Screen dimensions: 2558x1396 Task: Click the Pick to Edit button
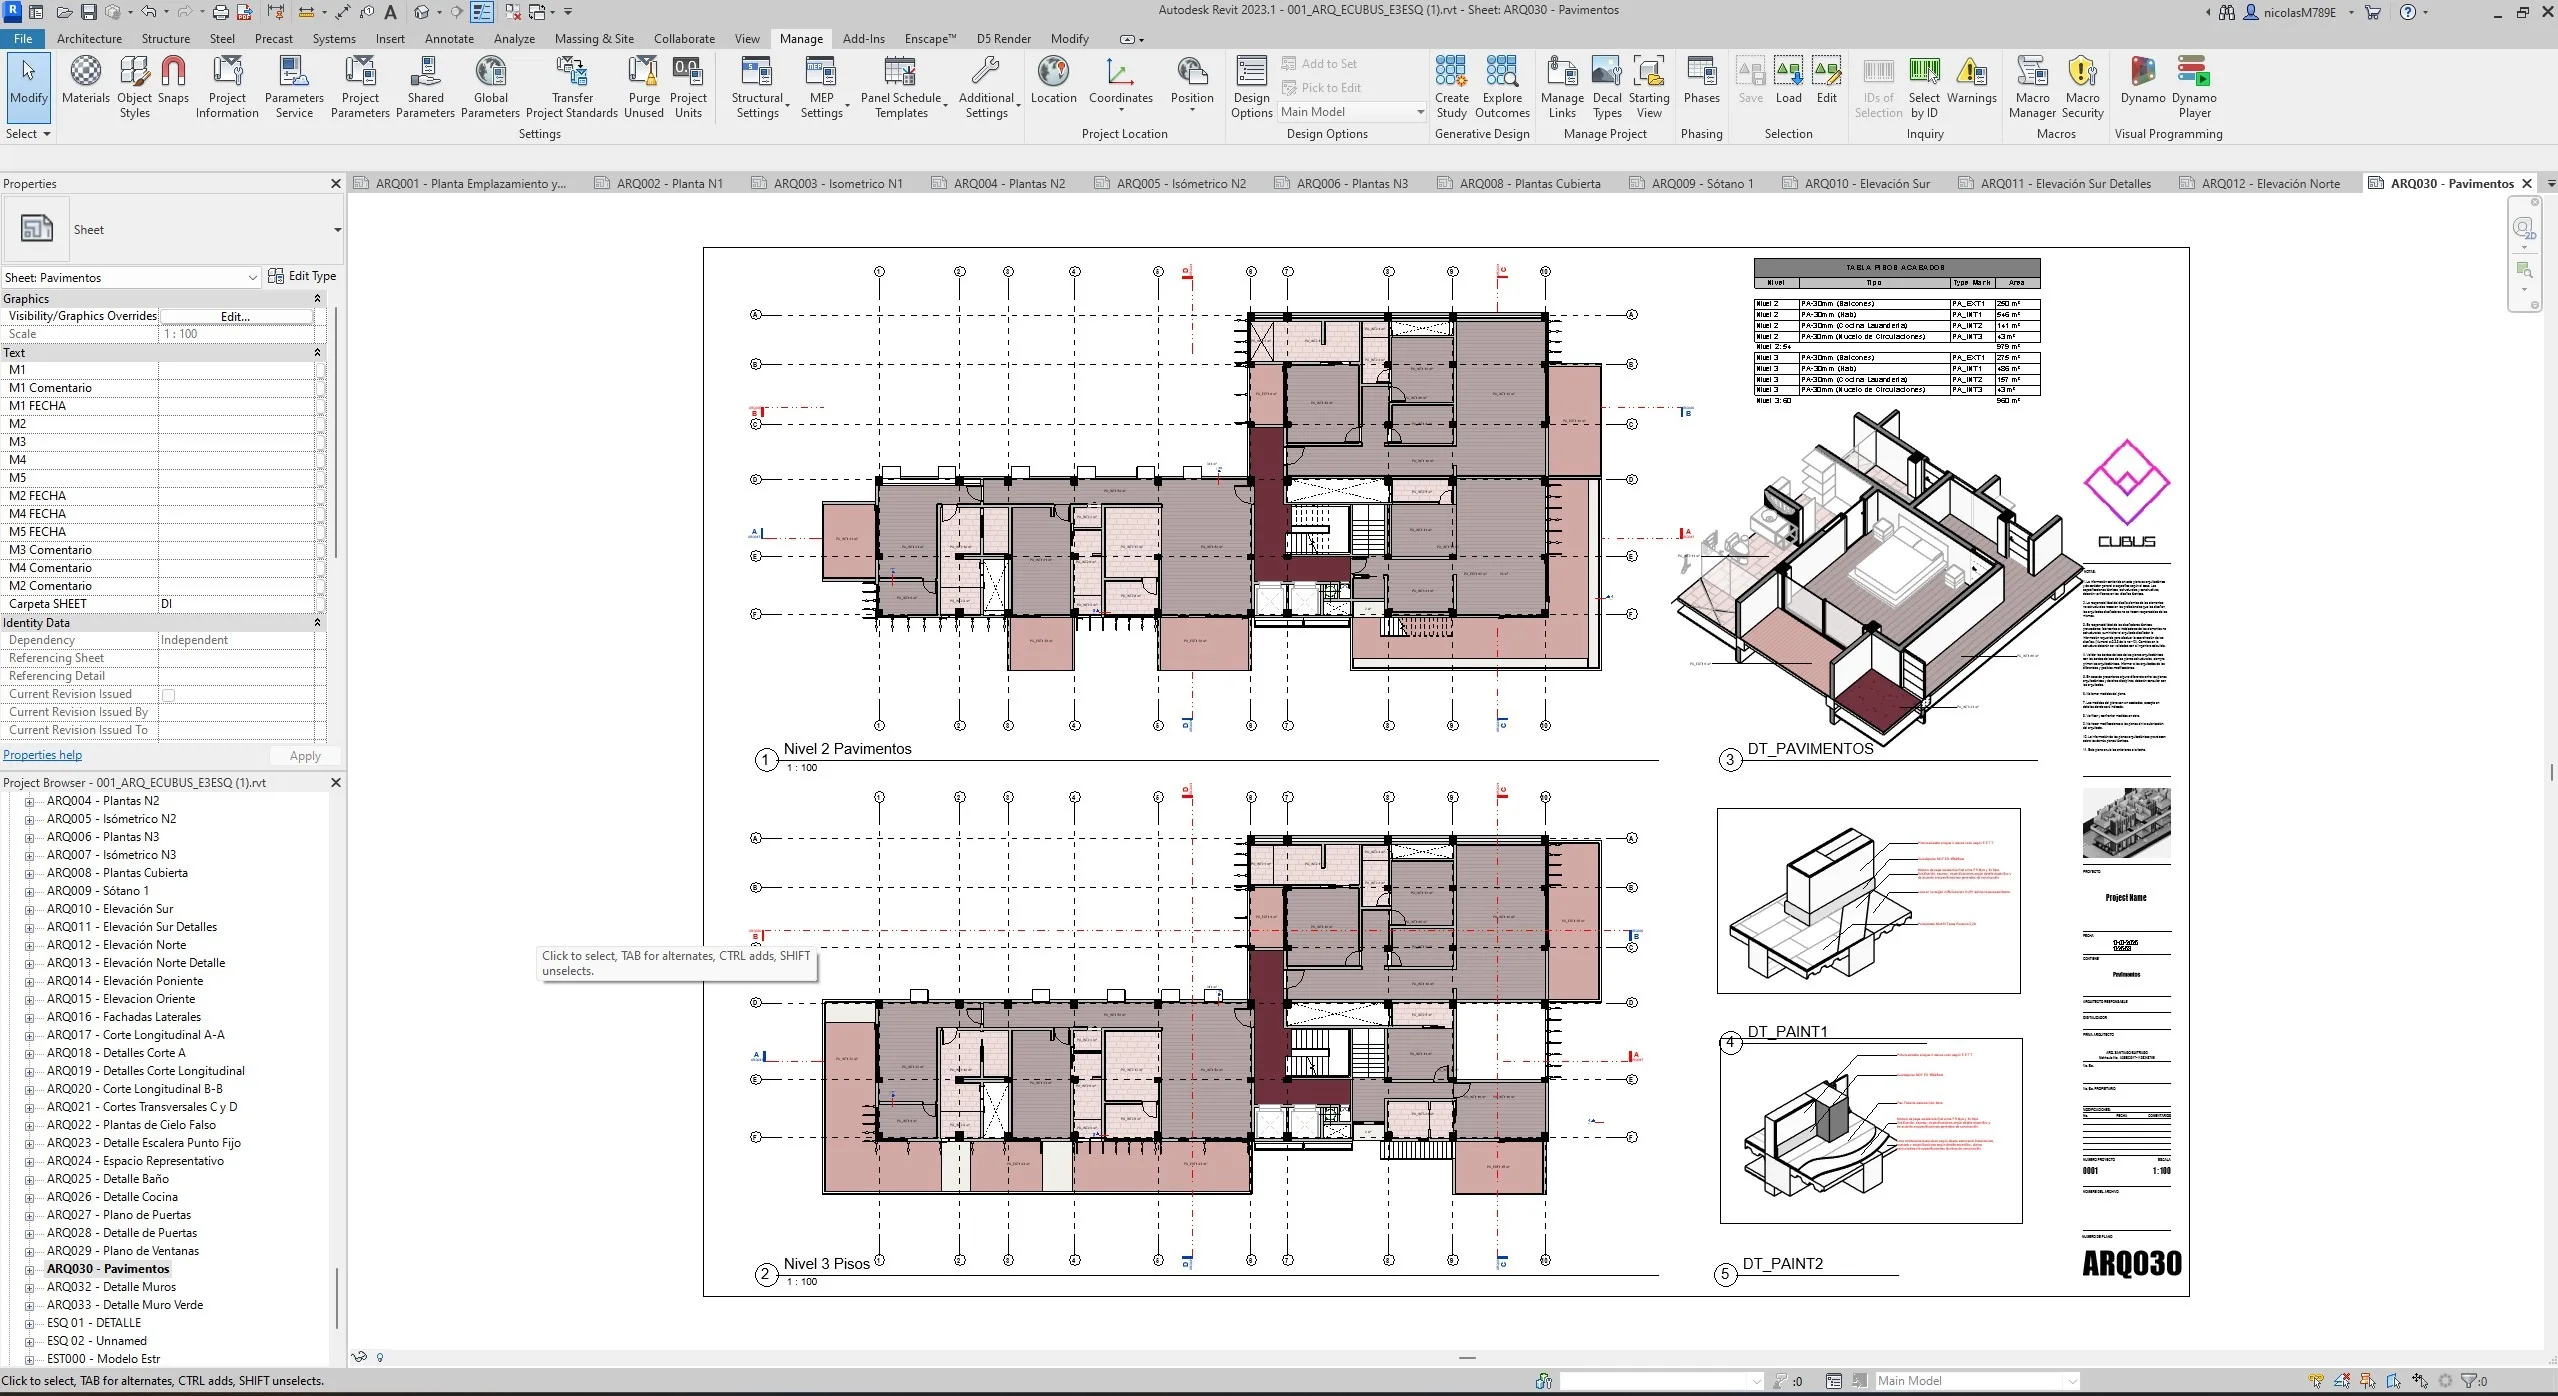click(1320, 88)
